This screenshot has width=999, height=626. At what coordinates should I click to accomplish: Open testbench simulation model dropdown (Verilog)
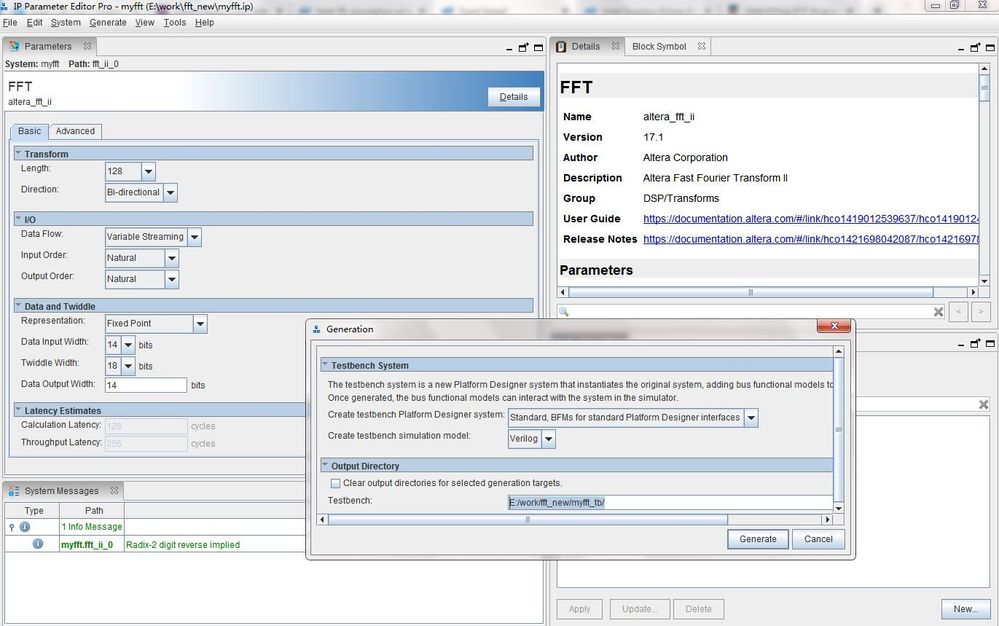point(549,439)
